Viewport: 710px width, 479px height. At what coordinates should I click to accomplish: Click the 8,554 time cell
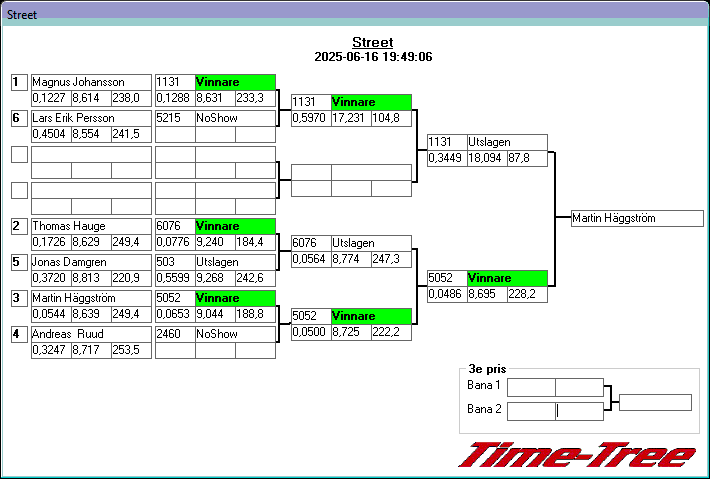[x=91, y=134]
